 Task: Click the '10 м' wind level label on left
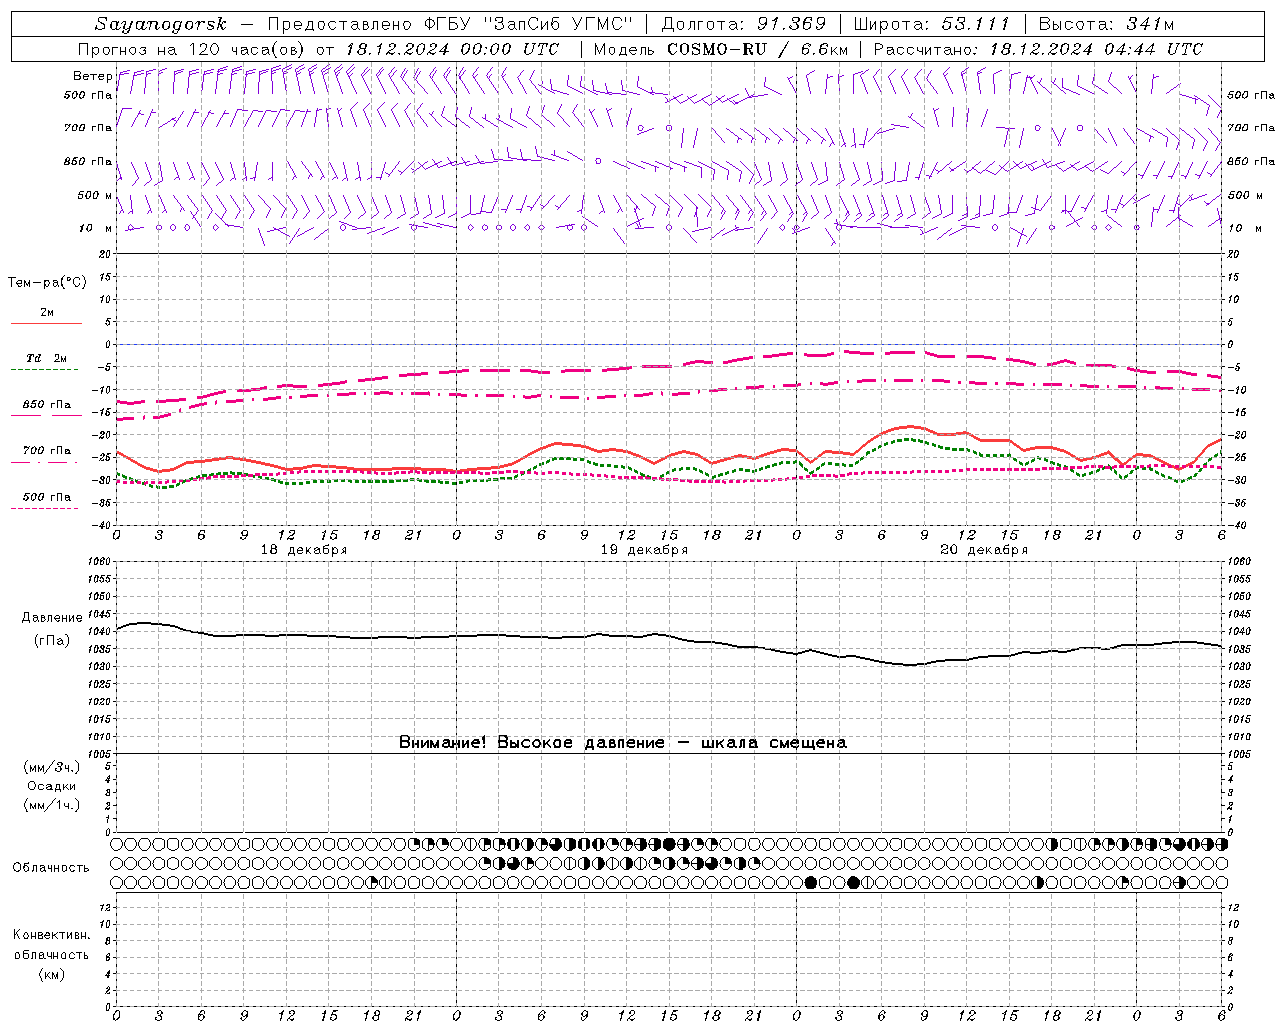[96, 228]
